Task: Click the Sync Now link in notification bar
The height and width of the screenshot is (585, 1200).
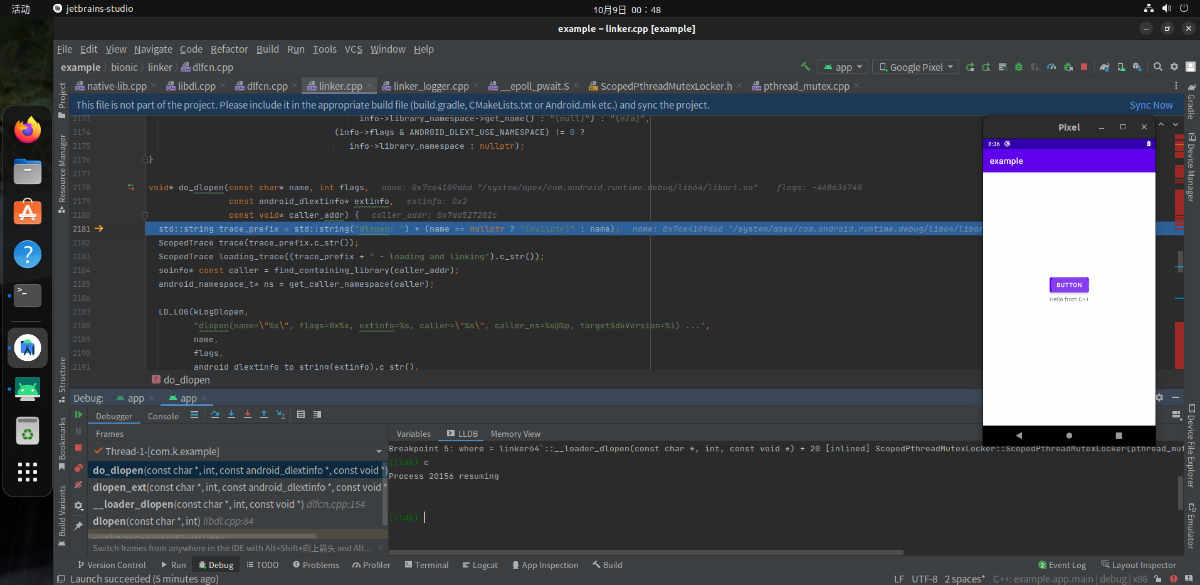Action: (1151, 105)
